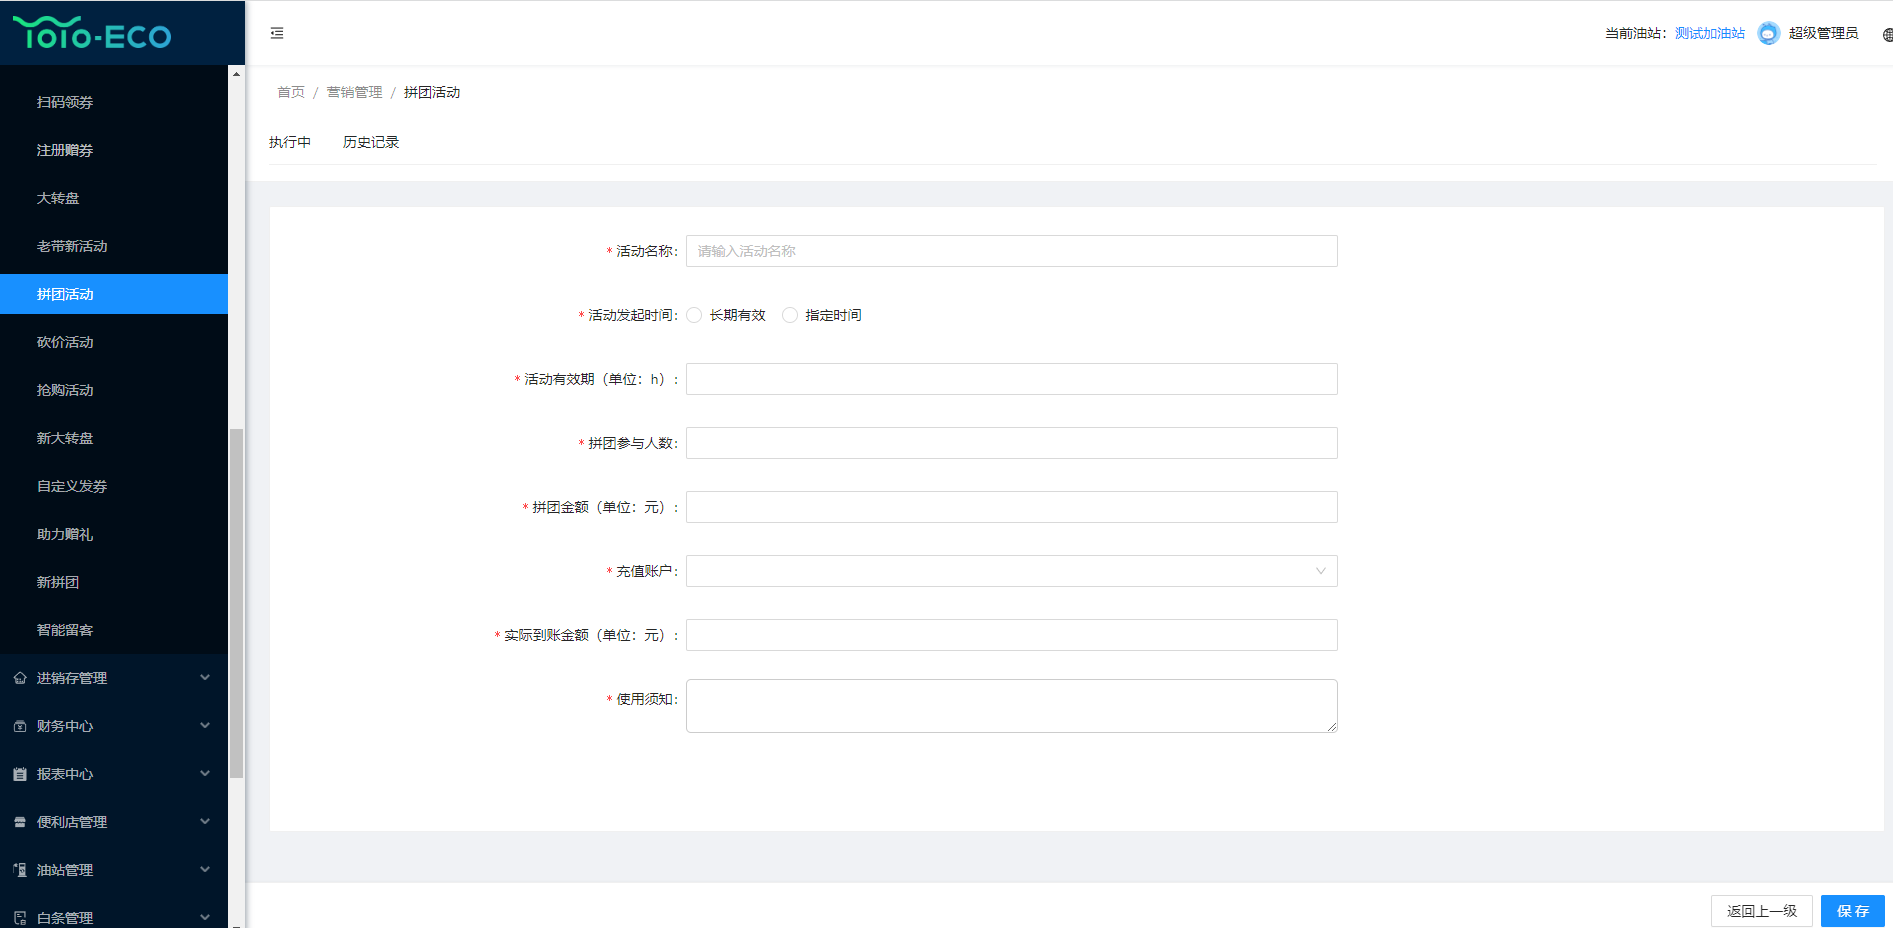Click the sidebar vertical scrollbar thumb

[x=236, y=603]
